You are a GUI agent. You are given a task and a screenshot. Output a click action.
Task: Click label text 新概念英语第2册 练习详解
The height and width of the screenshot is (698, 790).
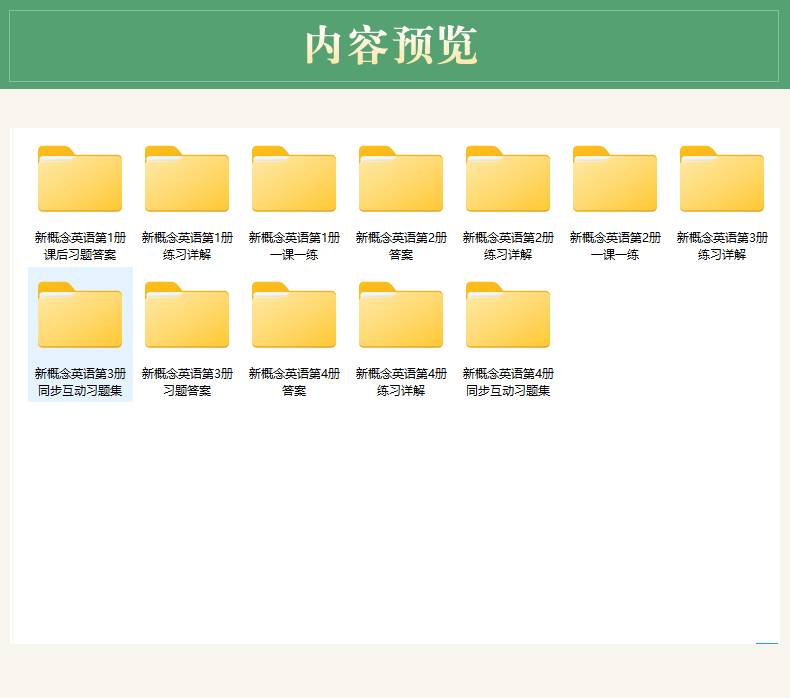[x=508, y=246]
